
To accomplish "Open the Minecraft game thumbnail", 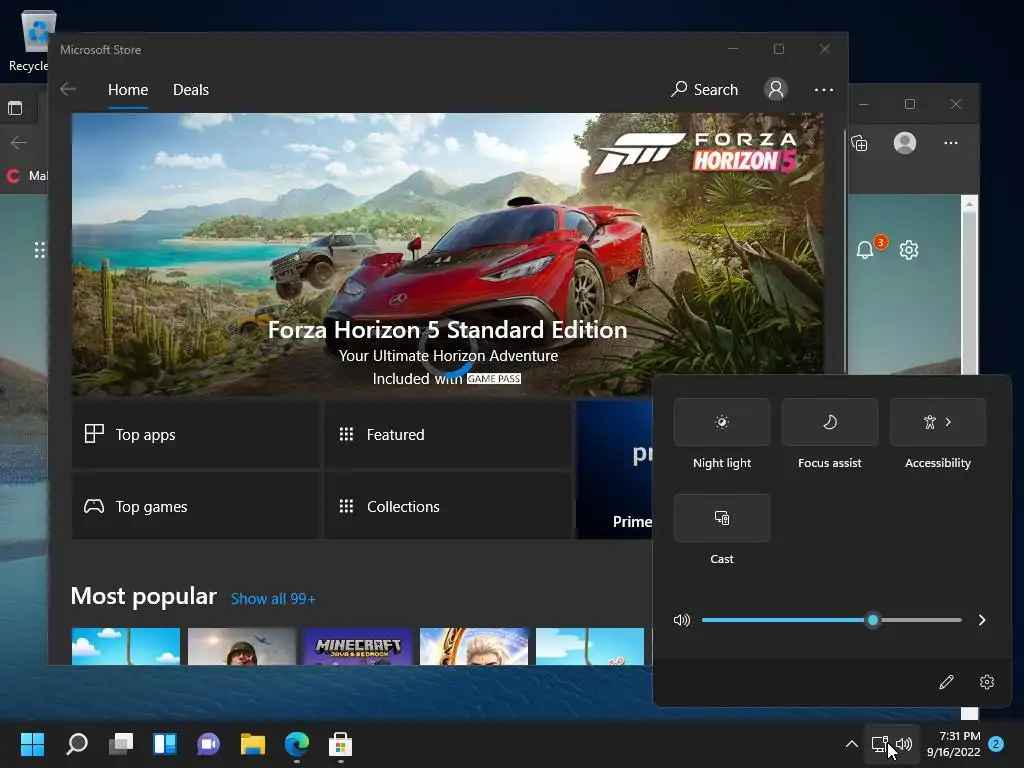I will tap(358, 647).
